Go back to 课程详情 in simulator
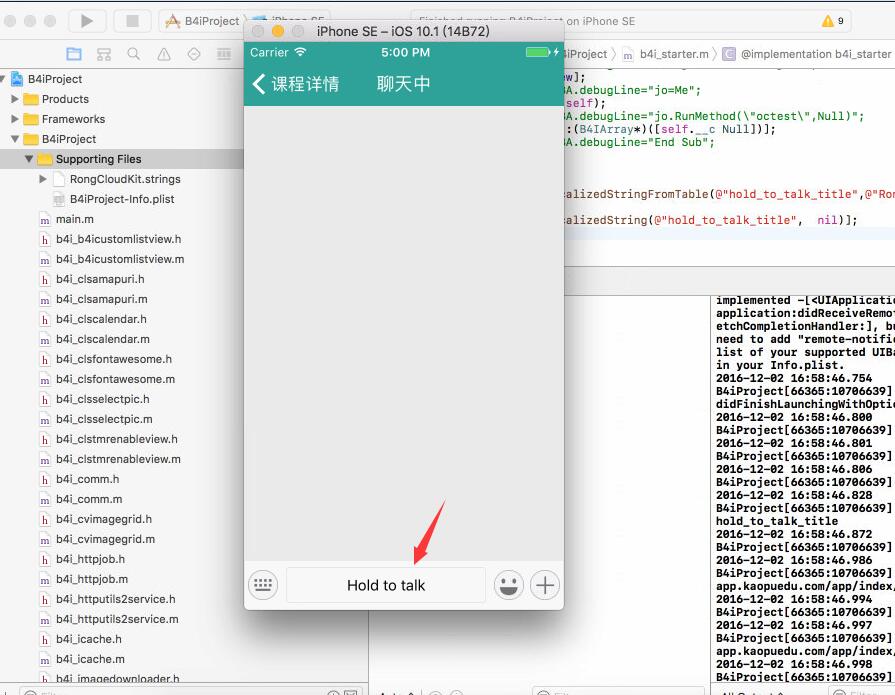The height and width of the screenshot is (695, 895). click(x=296, y=84)
